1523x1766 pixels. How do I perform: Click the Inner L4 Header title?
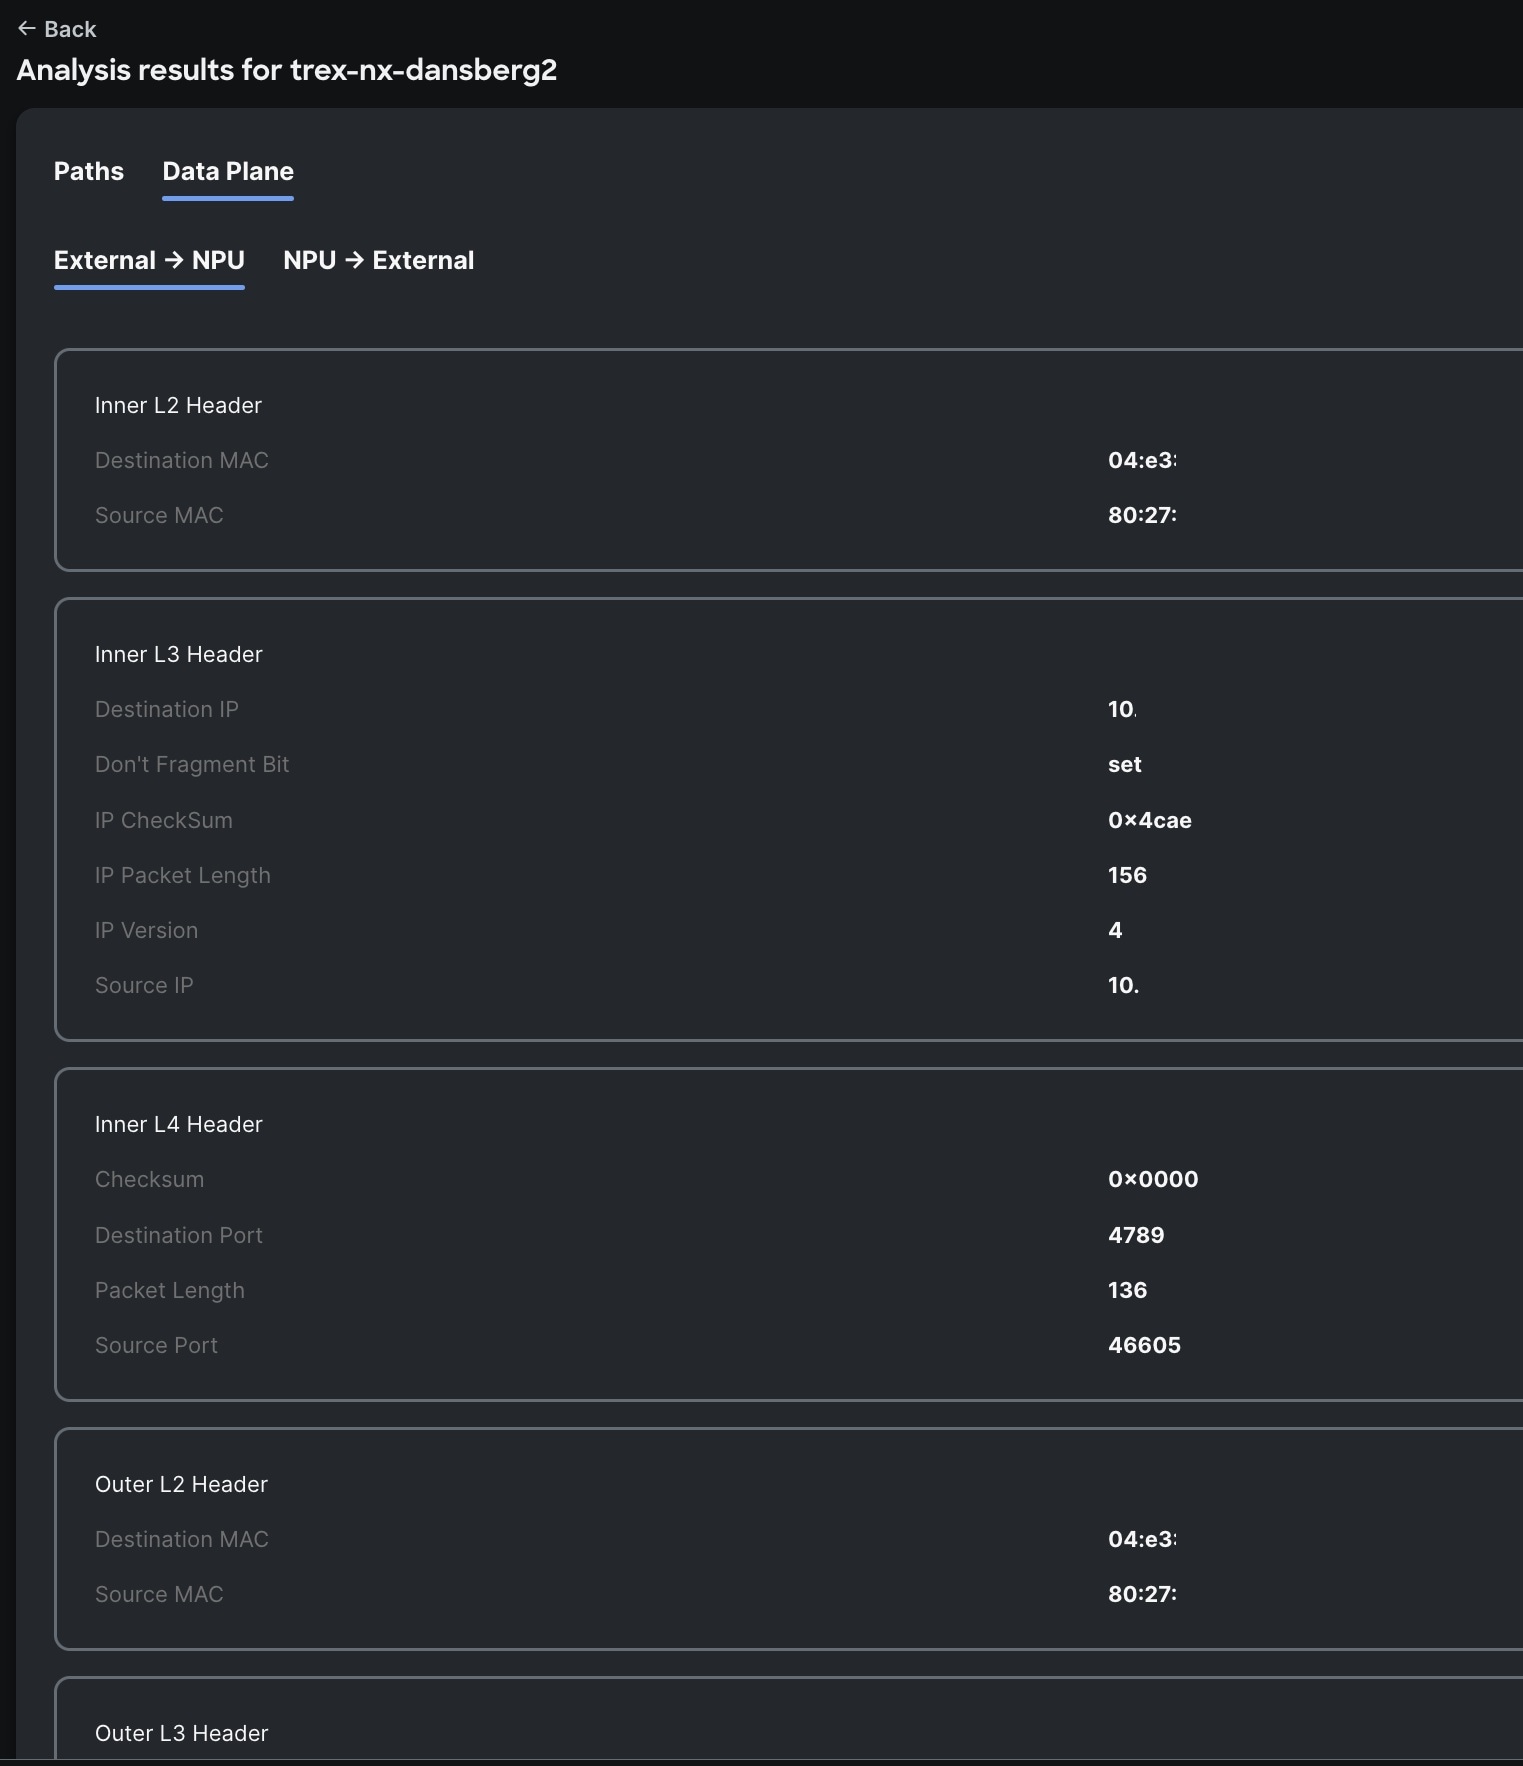tap(178, 1124)
